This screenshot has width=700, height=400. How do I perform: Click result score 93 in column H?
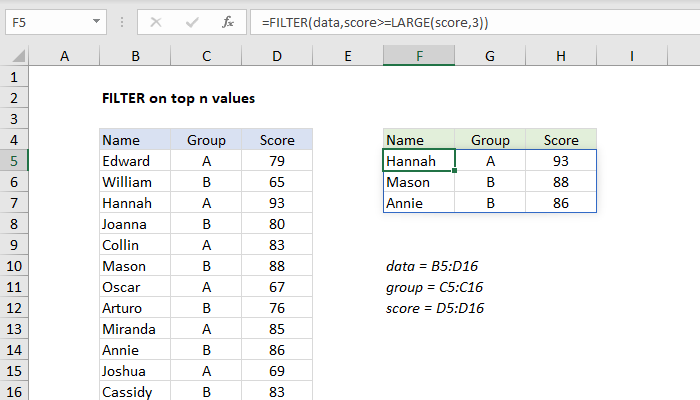(561, 161)
